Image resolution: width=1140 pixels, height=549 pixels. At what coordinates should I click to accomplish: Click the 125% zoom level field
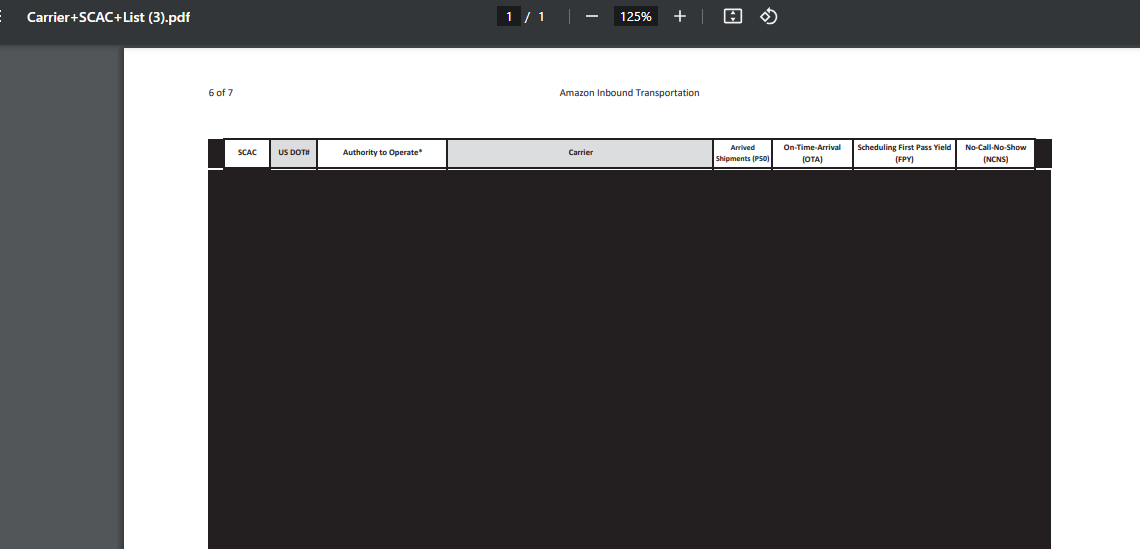pos(635,16)
